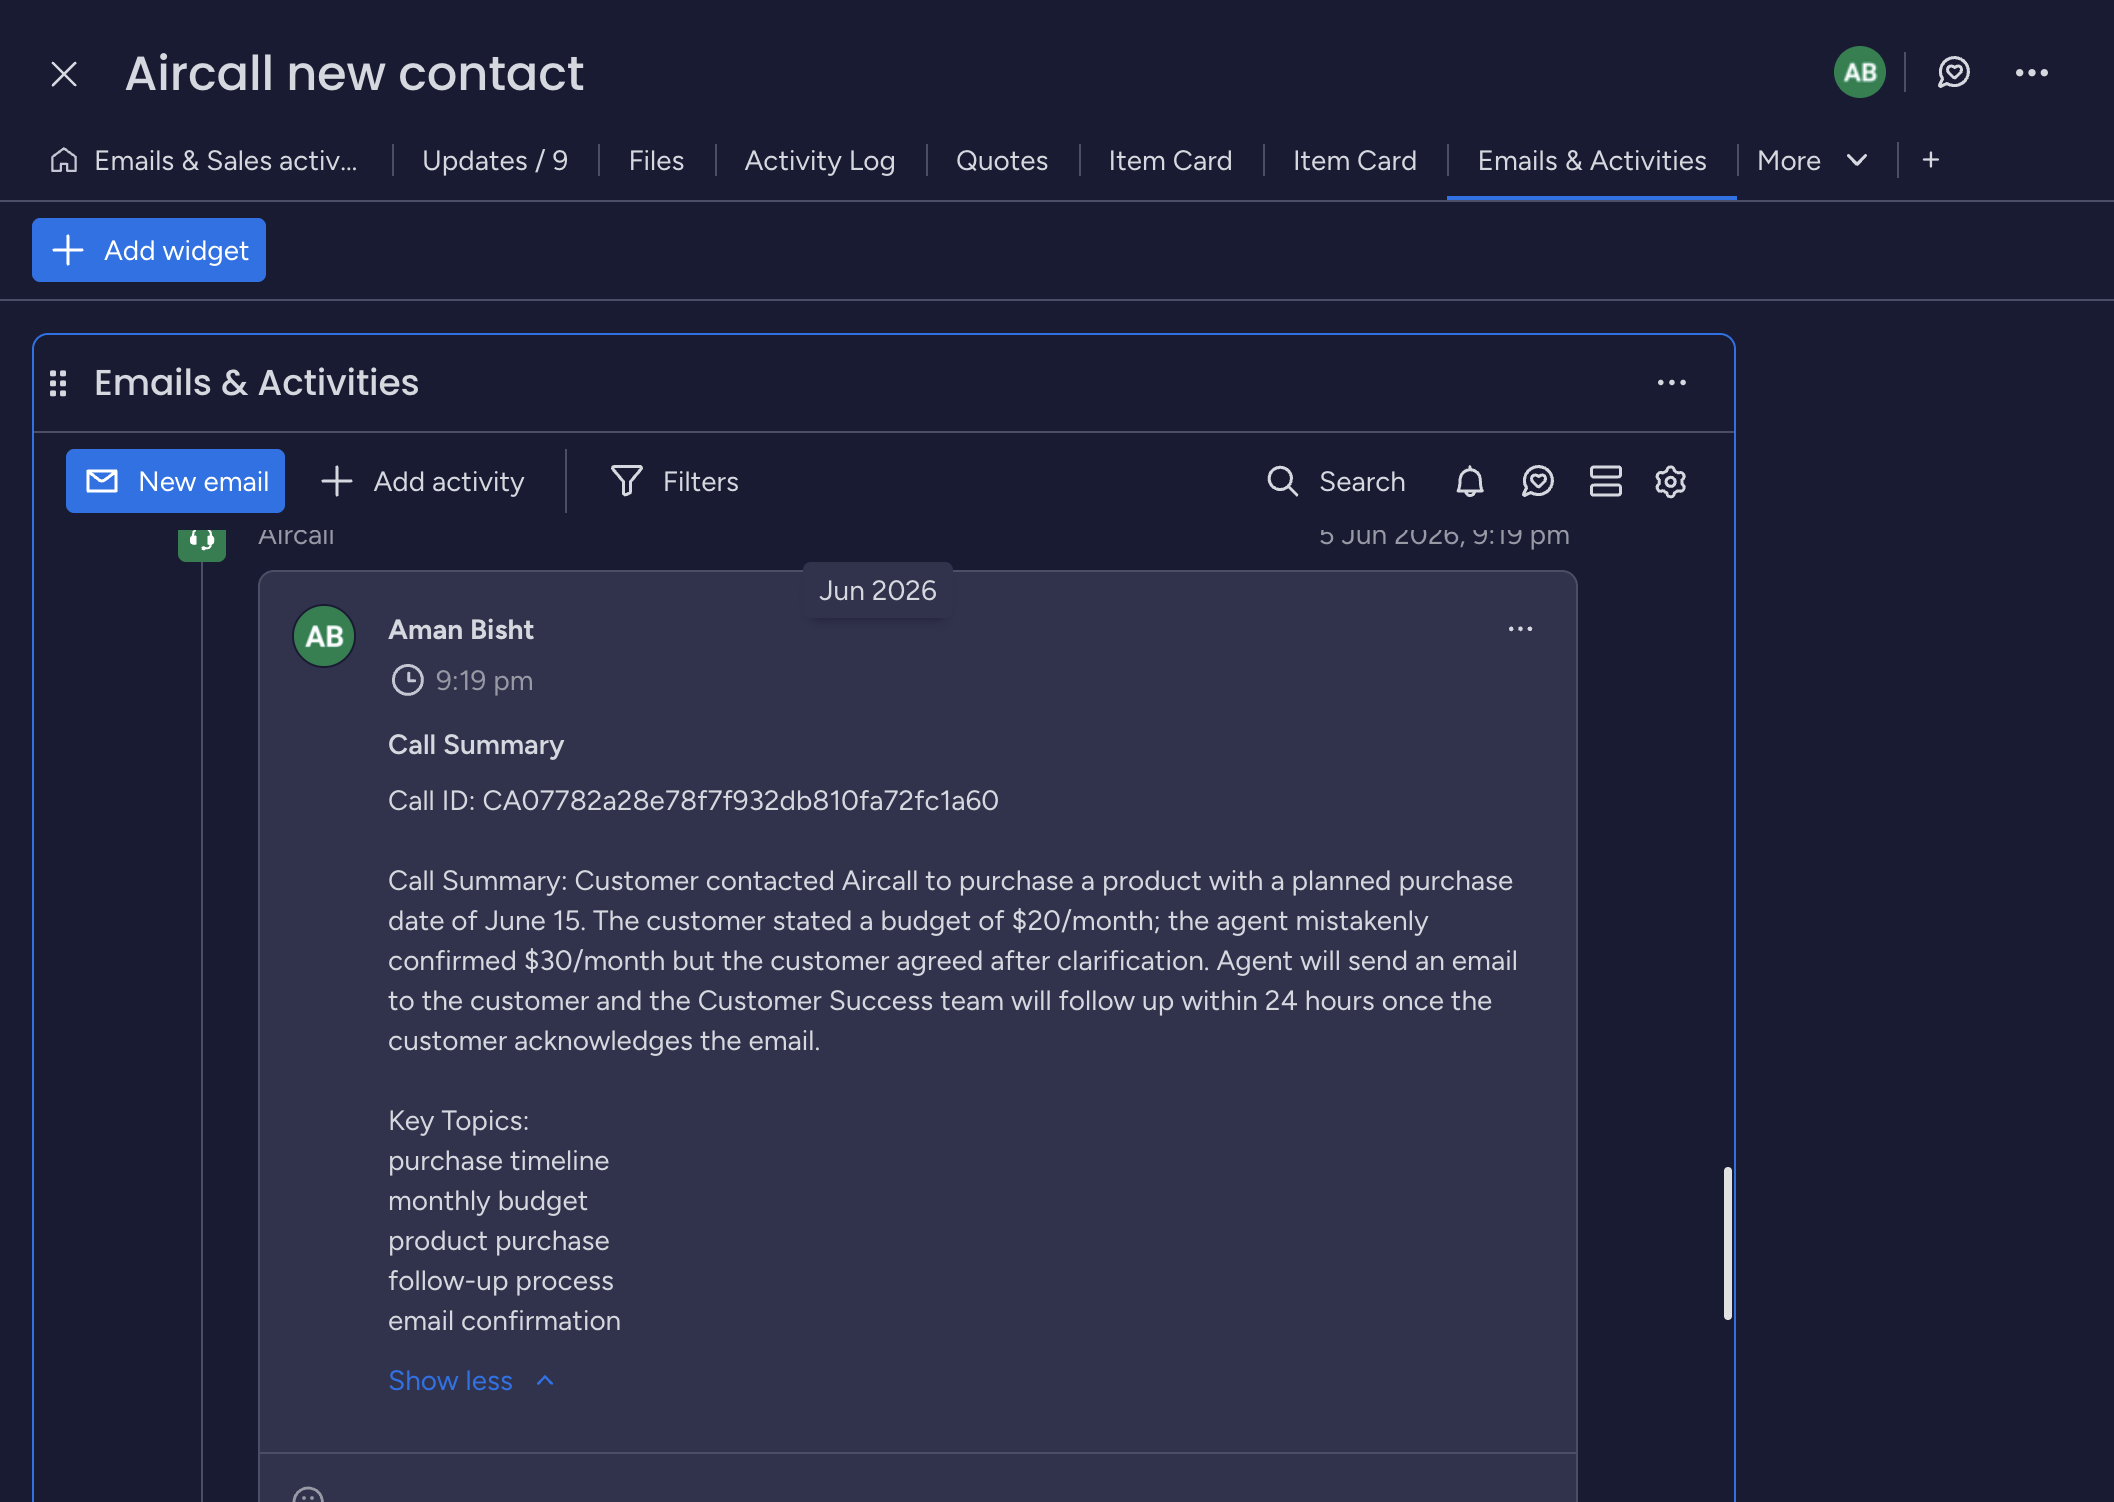
Task: Click the Search field in toolbar
Action: tap(1335, 481)
